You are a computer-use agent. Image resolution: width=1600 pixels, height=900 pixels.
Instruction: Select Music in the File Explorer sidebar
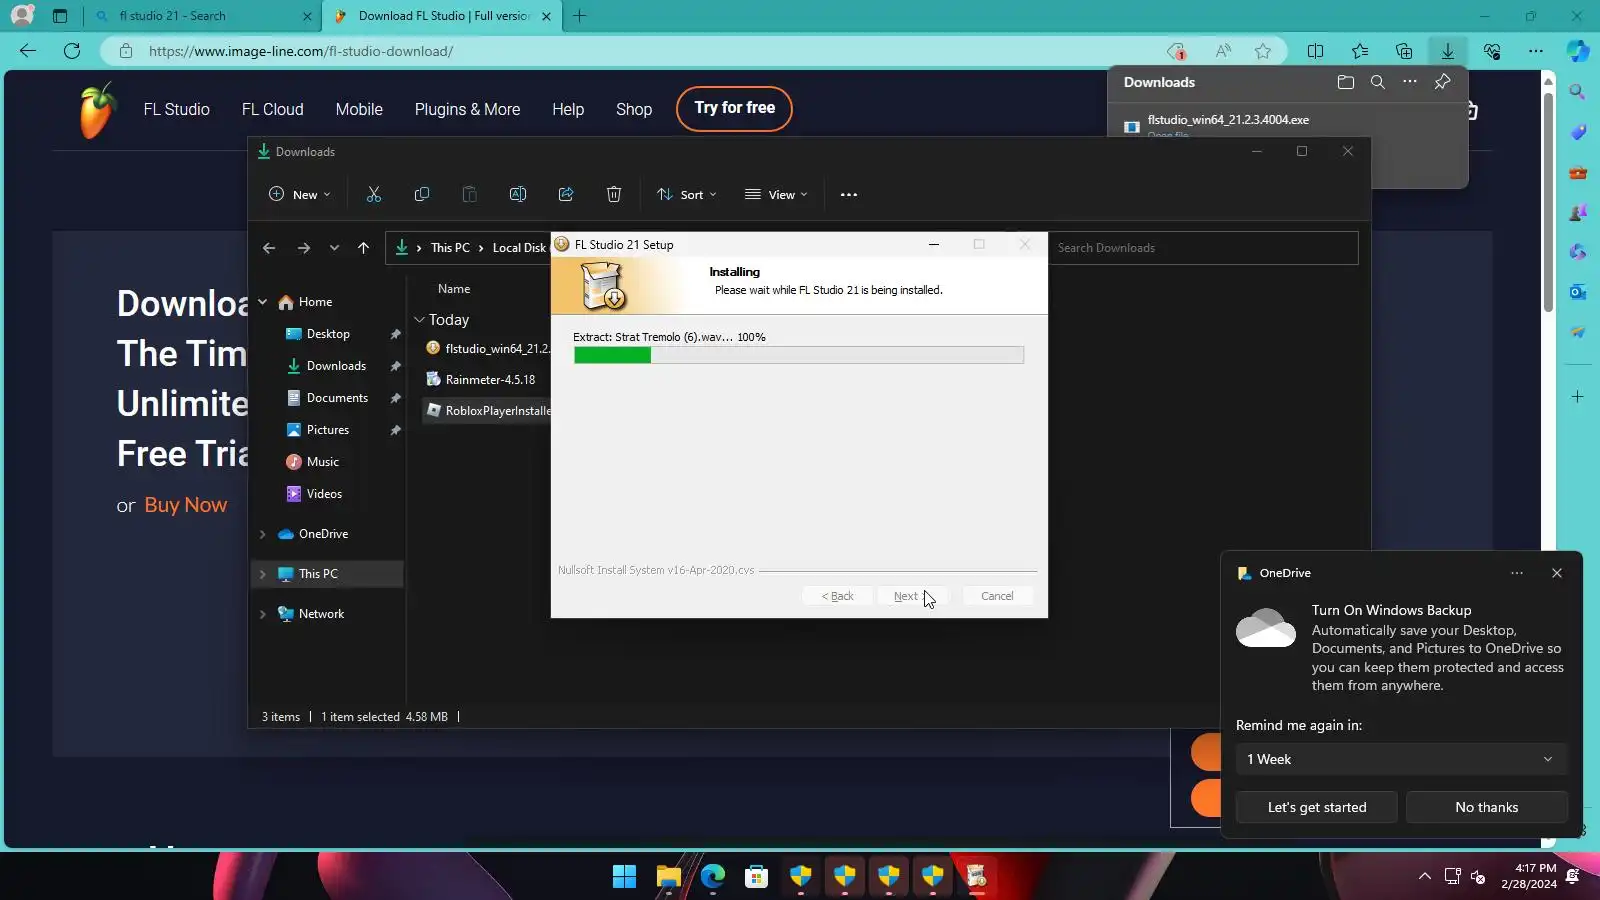coord(322,462)
